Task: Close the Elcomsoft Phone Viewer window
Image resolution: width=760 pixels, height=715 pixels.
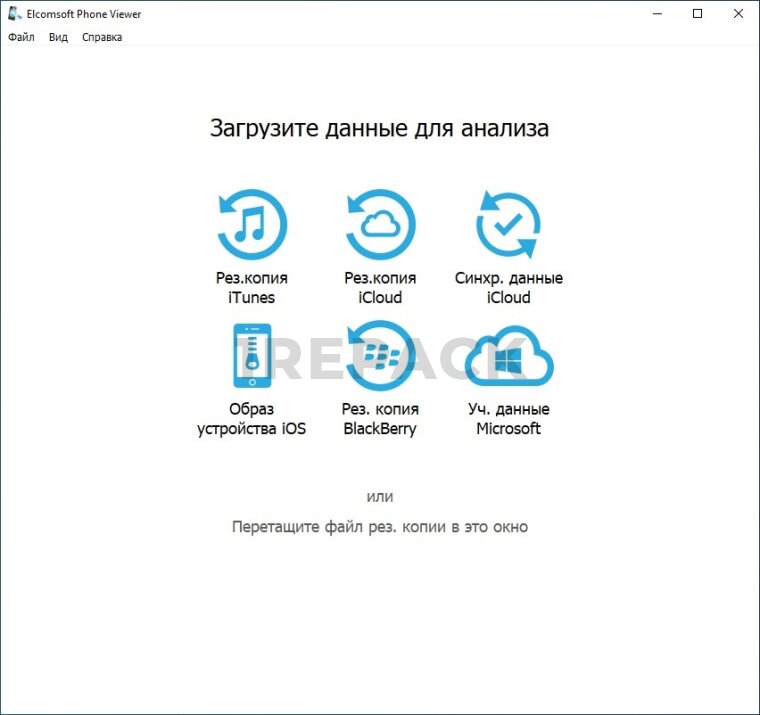Action: pyautogui.click(x=738, y=14)
